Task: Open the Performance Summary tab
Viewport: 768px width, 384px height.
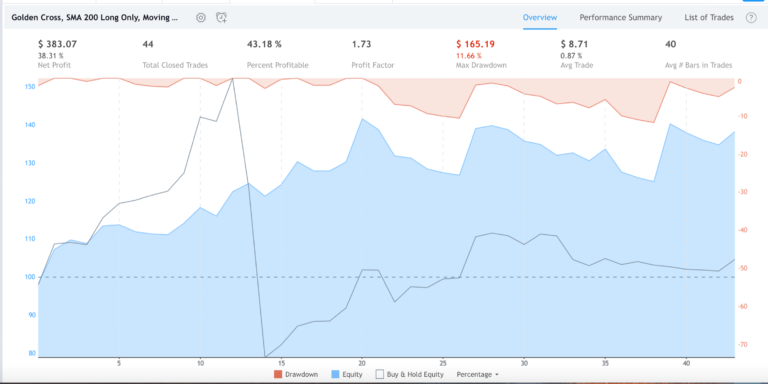Action: [621, 18]
